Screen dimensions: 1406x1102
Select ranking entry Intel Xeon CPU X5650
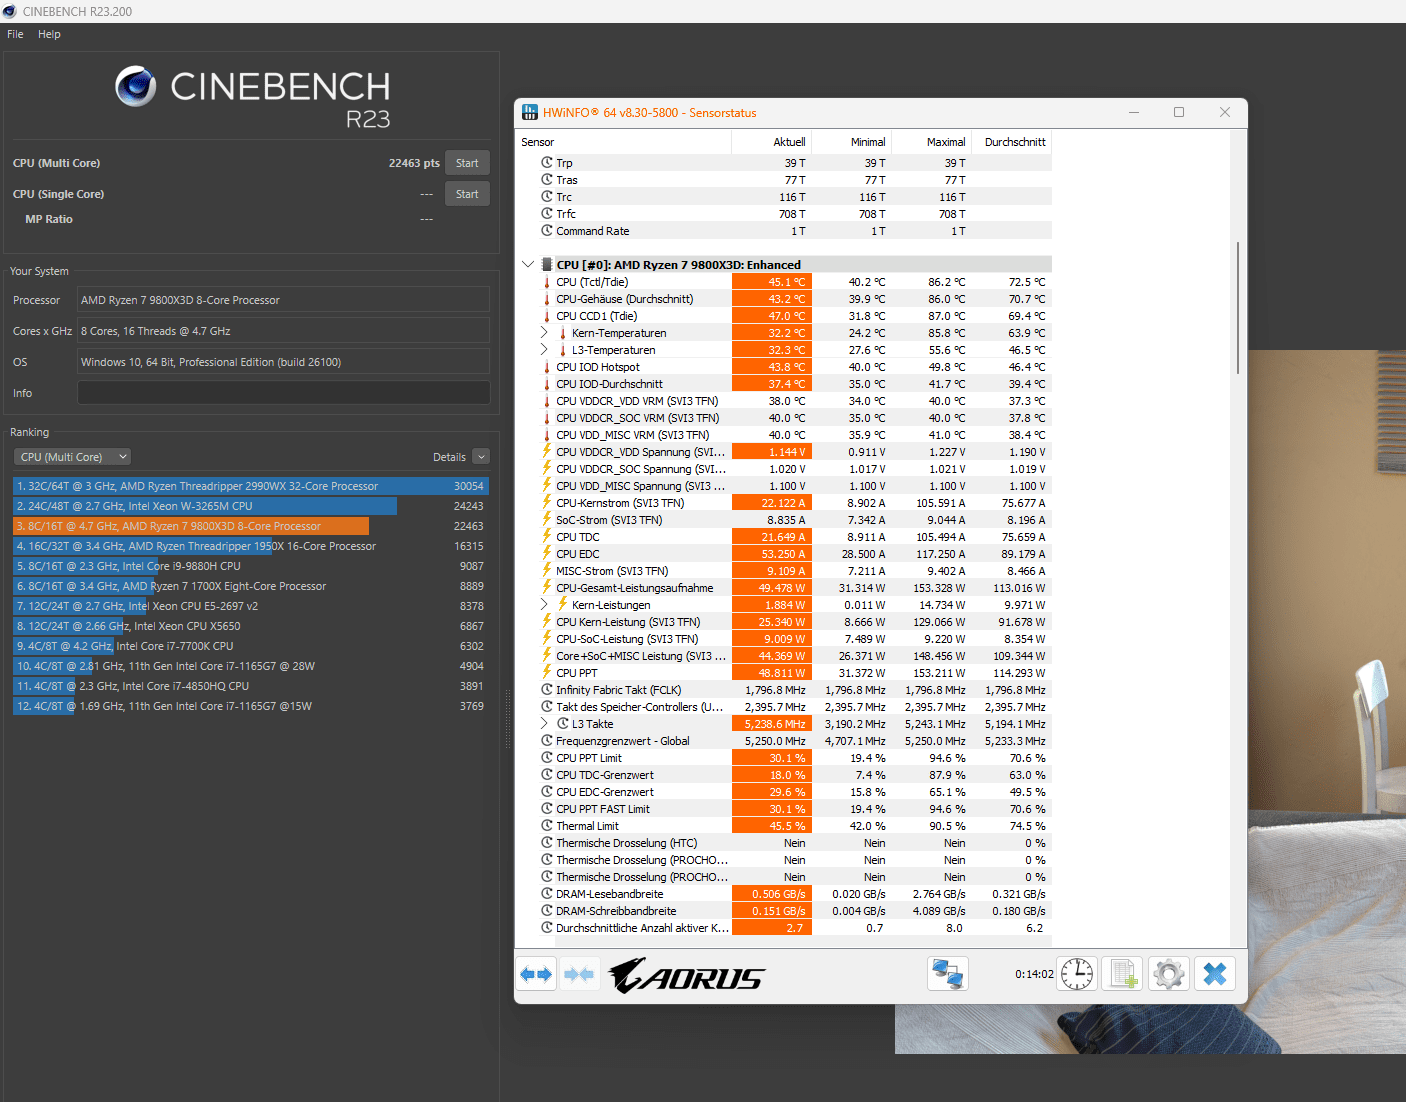click(250, 626)
